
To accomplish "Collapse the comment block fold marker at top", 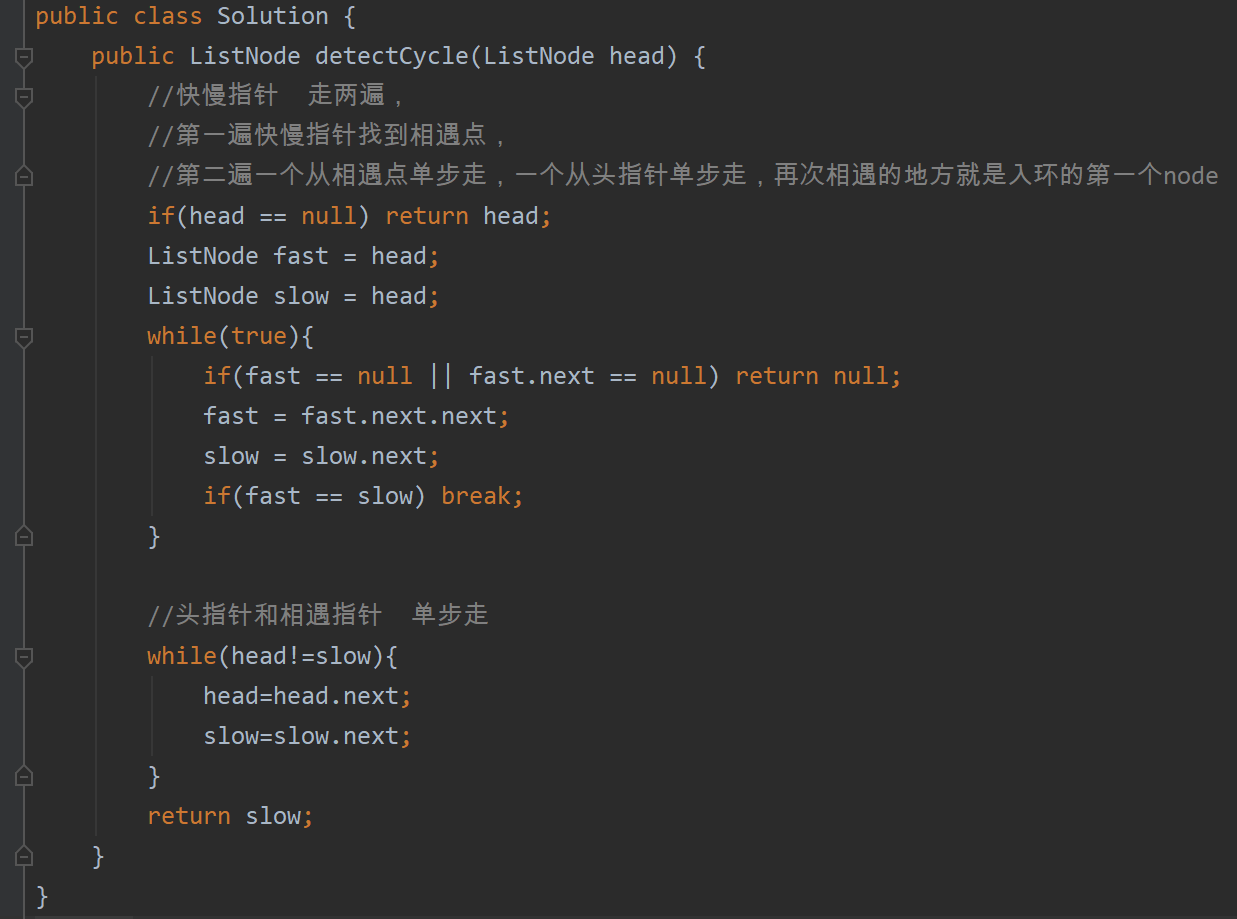I will pyautogui.click(x=24, y=97).
